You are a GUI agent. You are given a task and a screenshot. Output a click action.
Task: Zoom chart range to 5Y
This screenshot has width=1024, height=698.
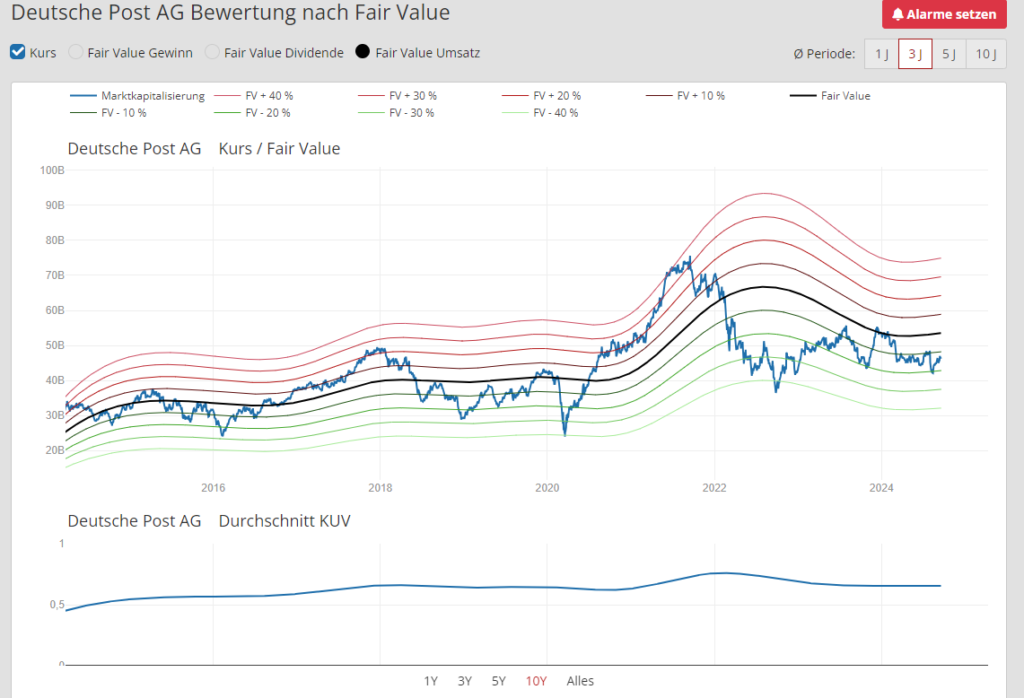498,681
